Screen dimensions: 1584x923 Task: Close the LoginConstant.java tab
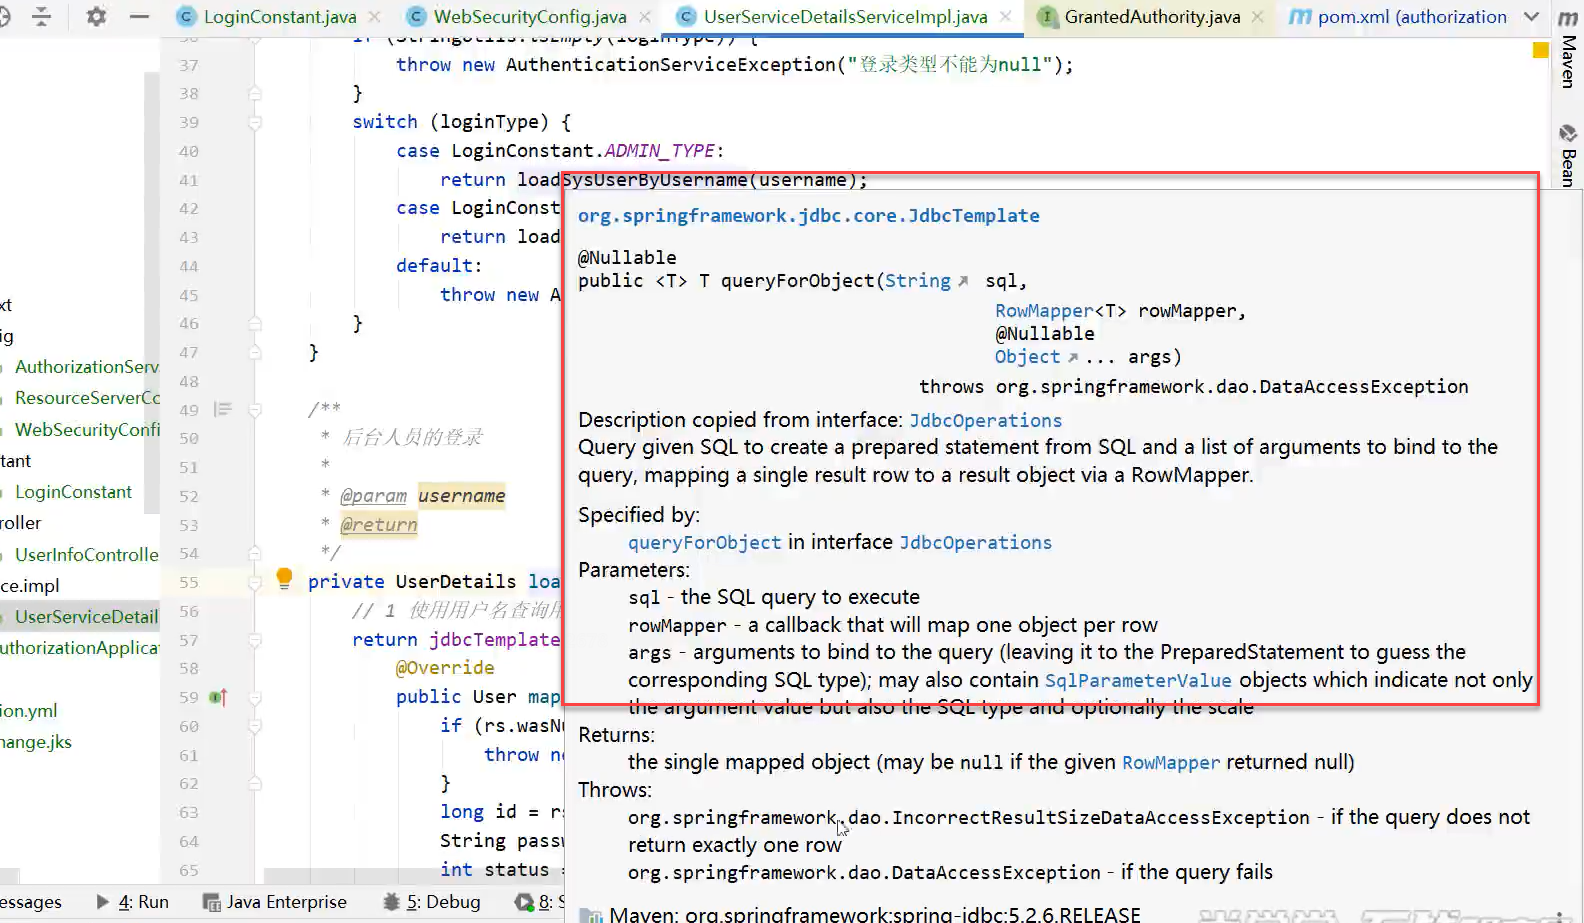(x=375, y=17)
